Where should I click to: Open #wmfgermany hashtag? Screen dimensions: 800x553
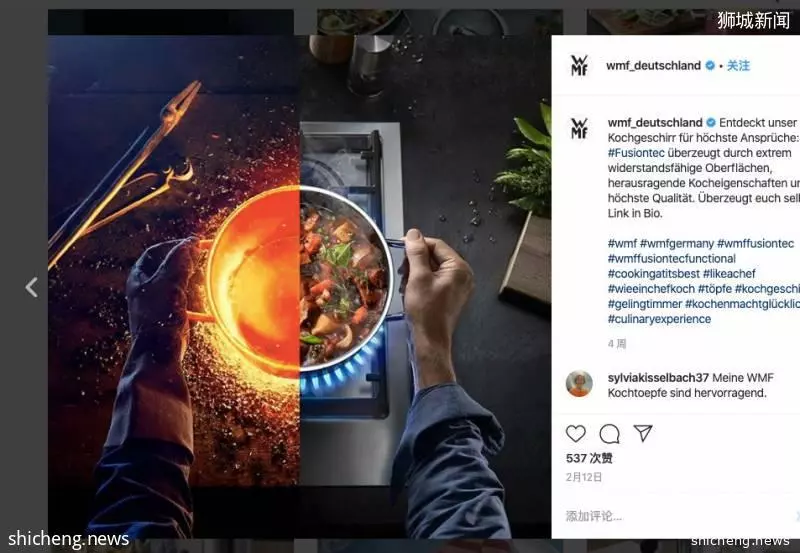pos(677,243)
